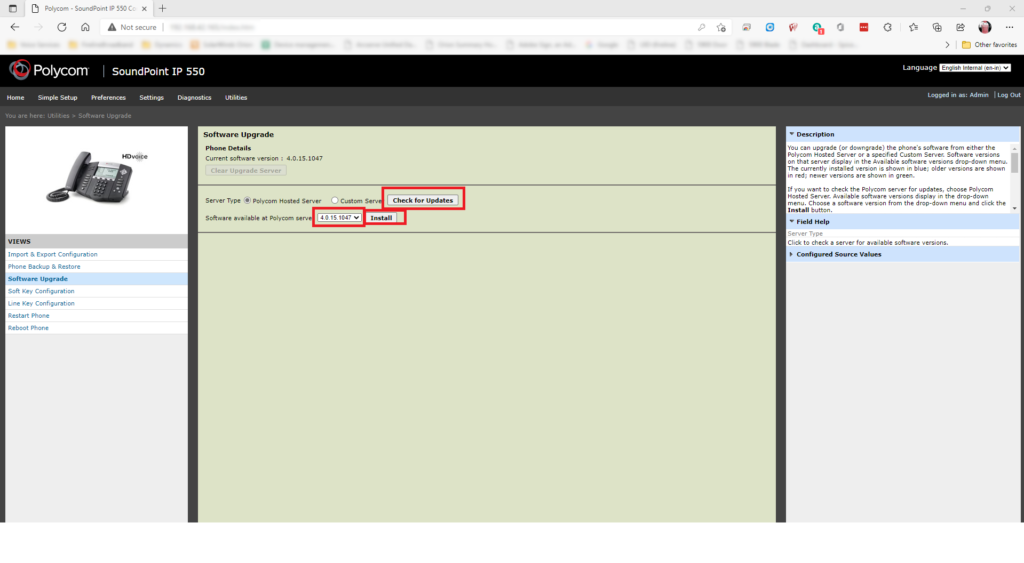1024x563 pixels.
Task: Open Import & Export Configuration view
Action: coord(53,254)
